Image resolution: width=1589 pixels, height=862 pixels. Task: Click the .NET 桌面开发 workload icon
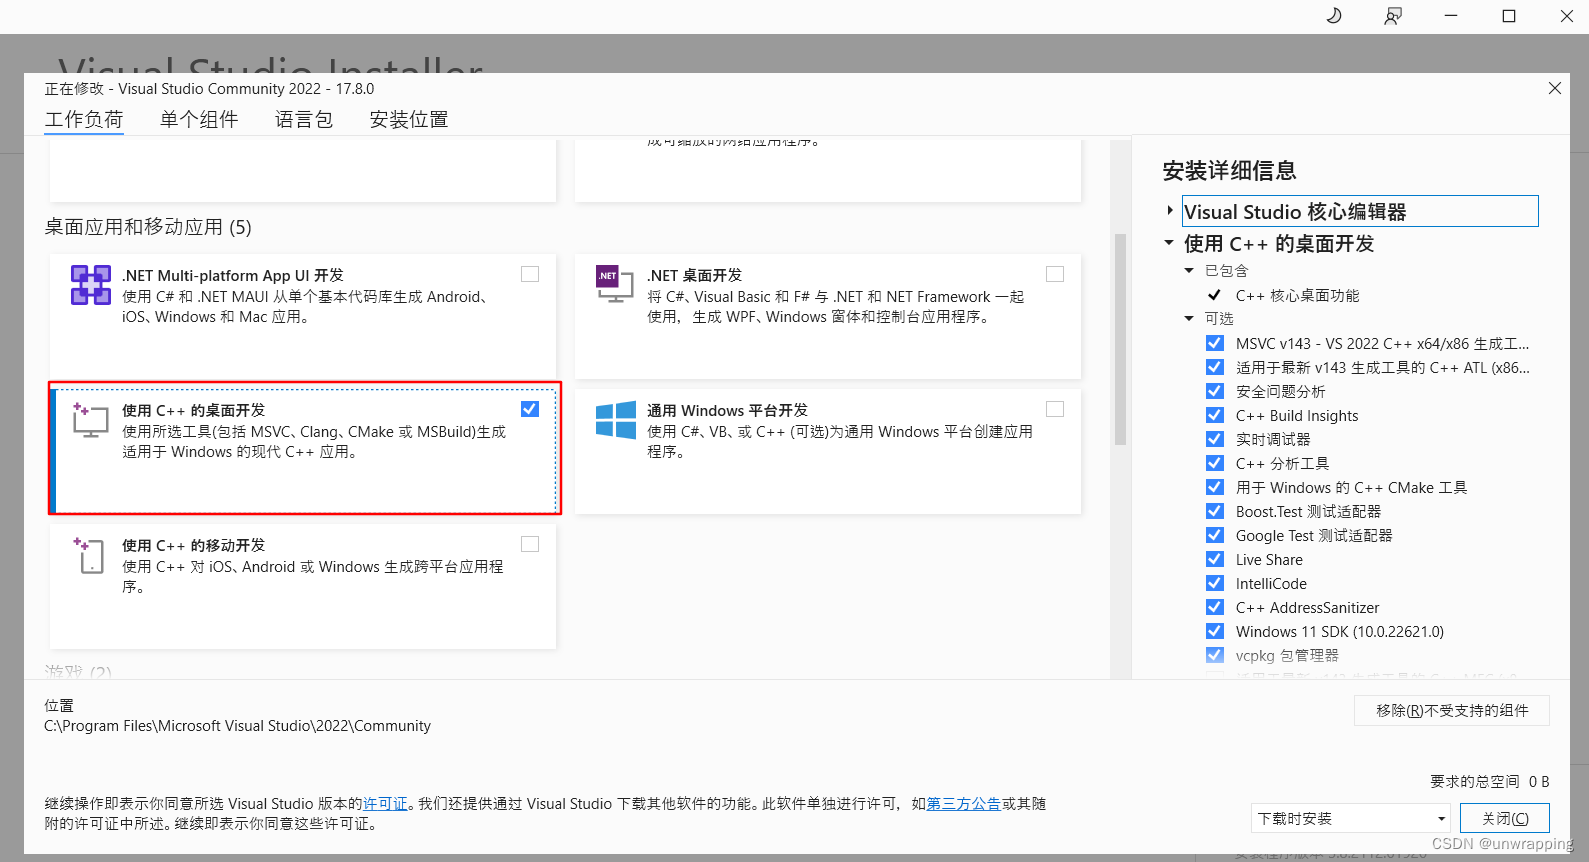click(x=615, y=285)
